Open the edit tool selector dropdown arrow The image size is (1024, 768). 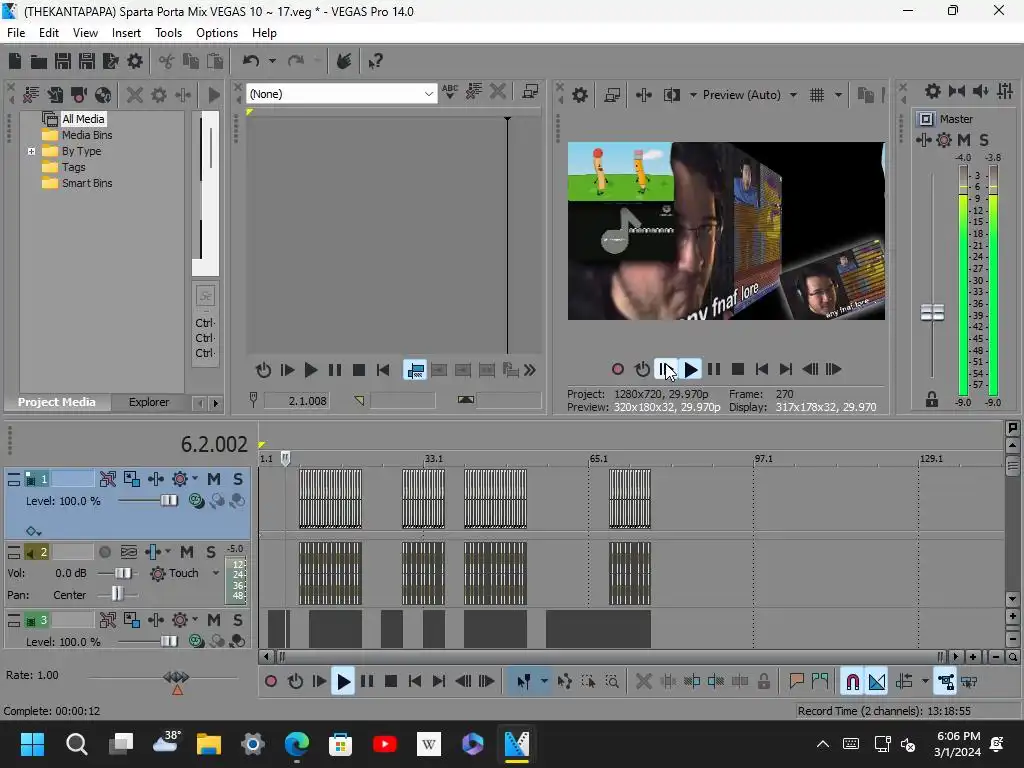pyautogui.click(x=544, y=682)
